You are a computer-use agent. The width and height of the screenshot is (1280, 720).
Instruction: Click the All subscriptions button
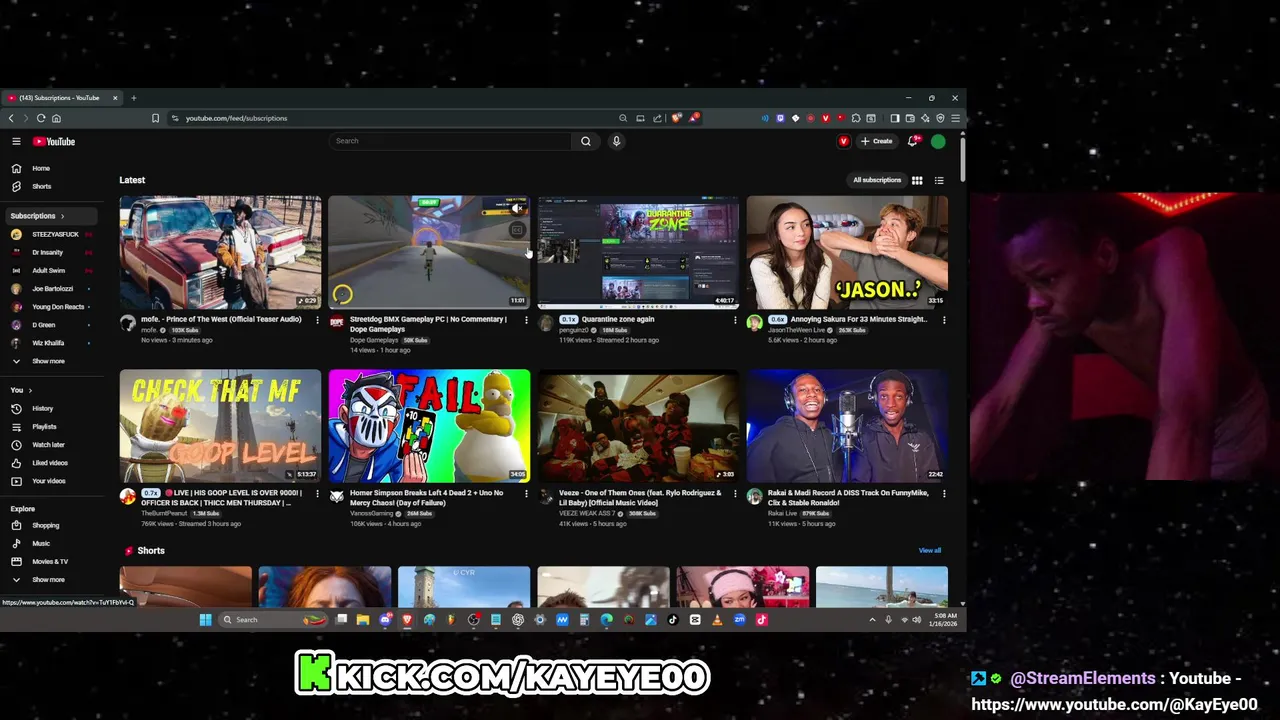pos(877,180)
